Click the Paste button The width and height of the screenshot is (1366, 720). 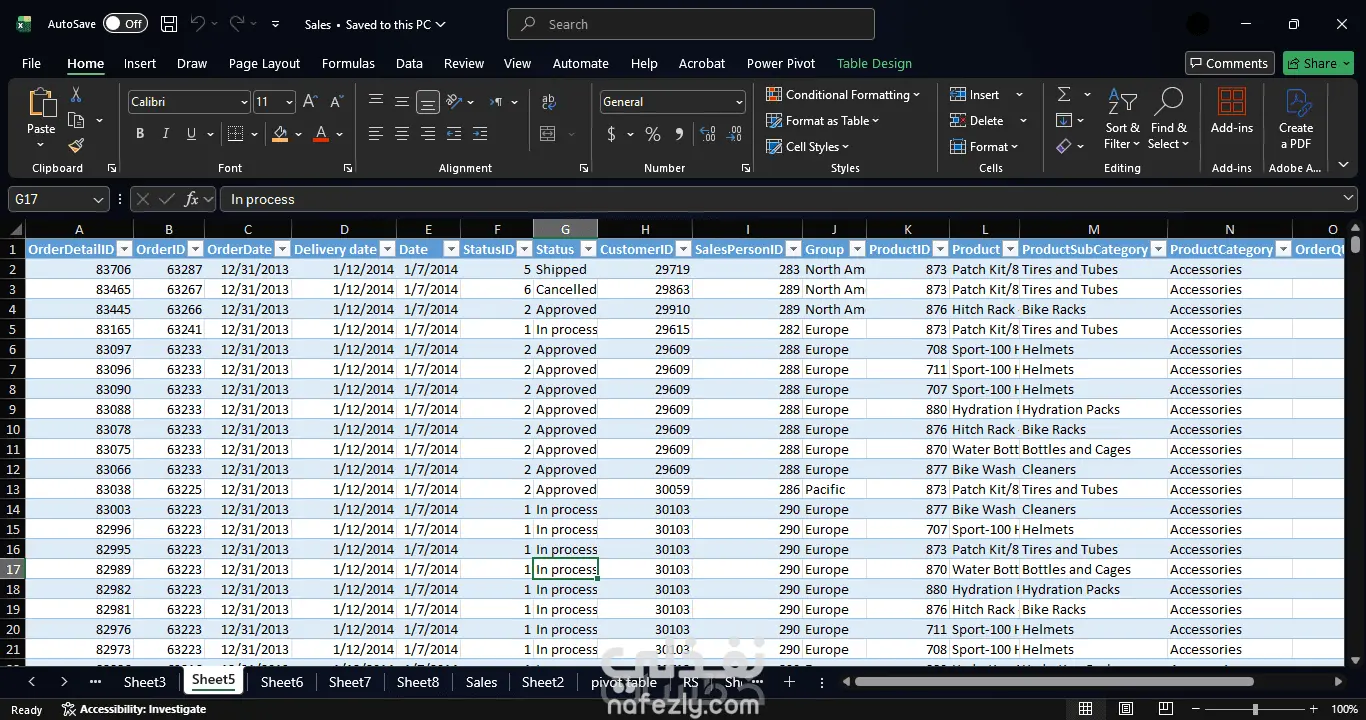[x=41, y=118]
